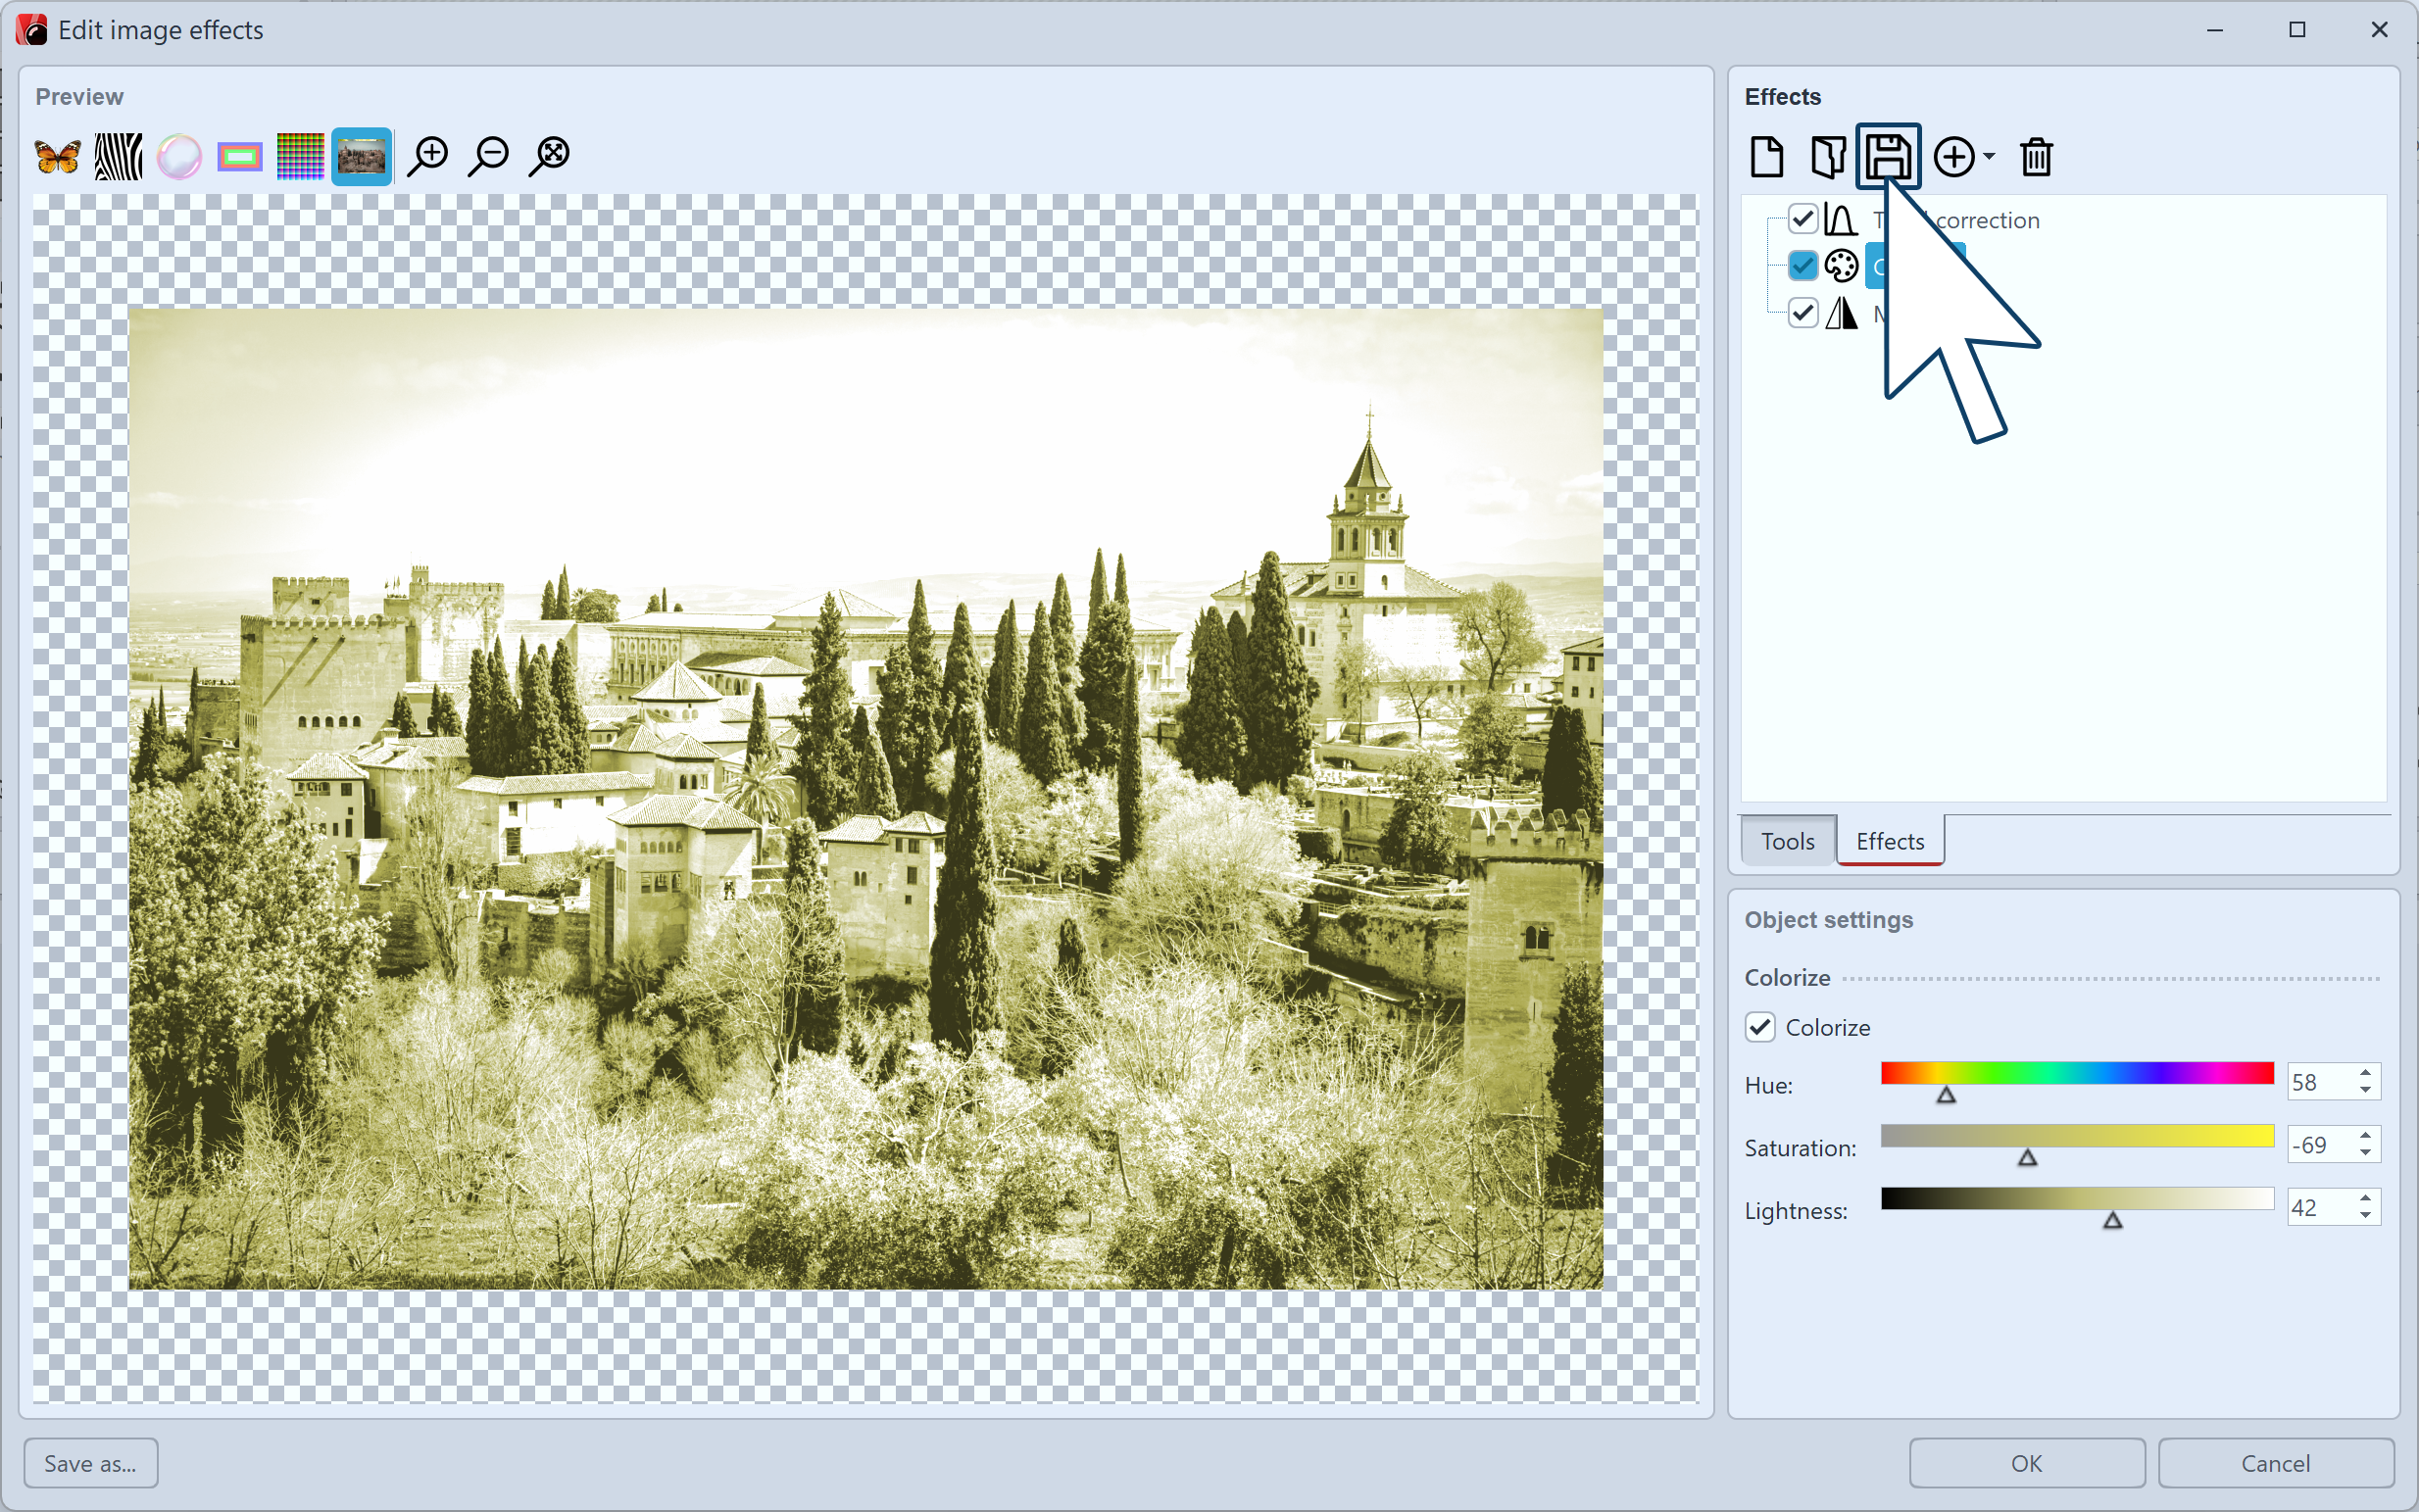This screenshot has height=1512, width=2419.
Task: Switch to the Tools tab
Action: pos(1786,841)
